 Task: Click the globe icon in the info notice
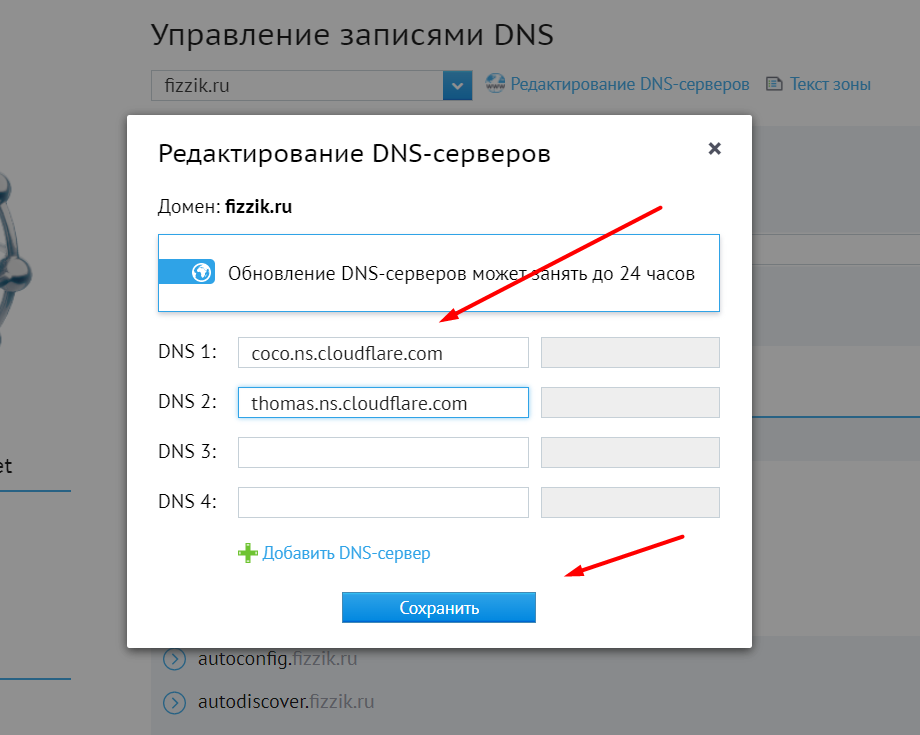pos(201,272)
